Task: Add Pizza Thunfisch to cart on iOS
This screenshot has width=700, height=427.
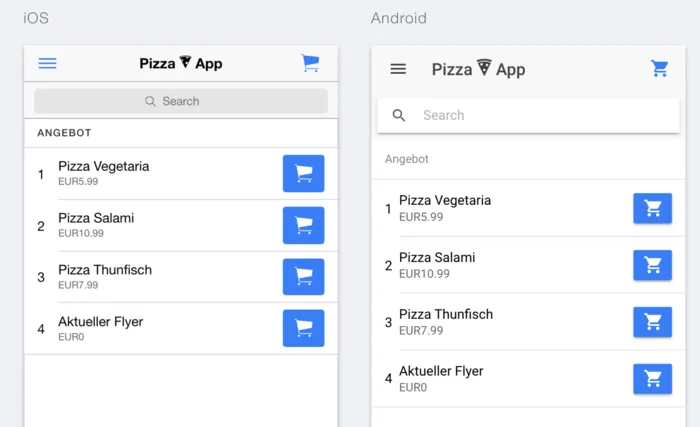Action: [303, 277]
